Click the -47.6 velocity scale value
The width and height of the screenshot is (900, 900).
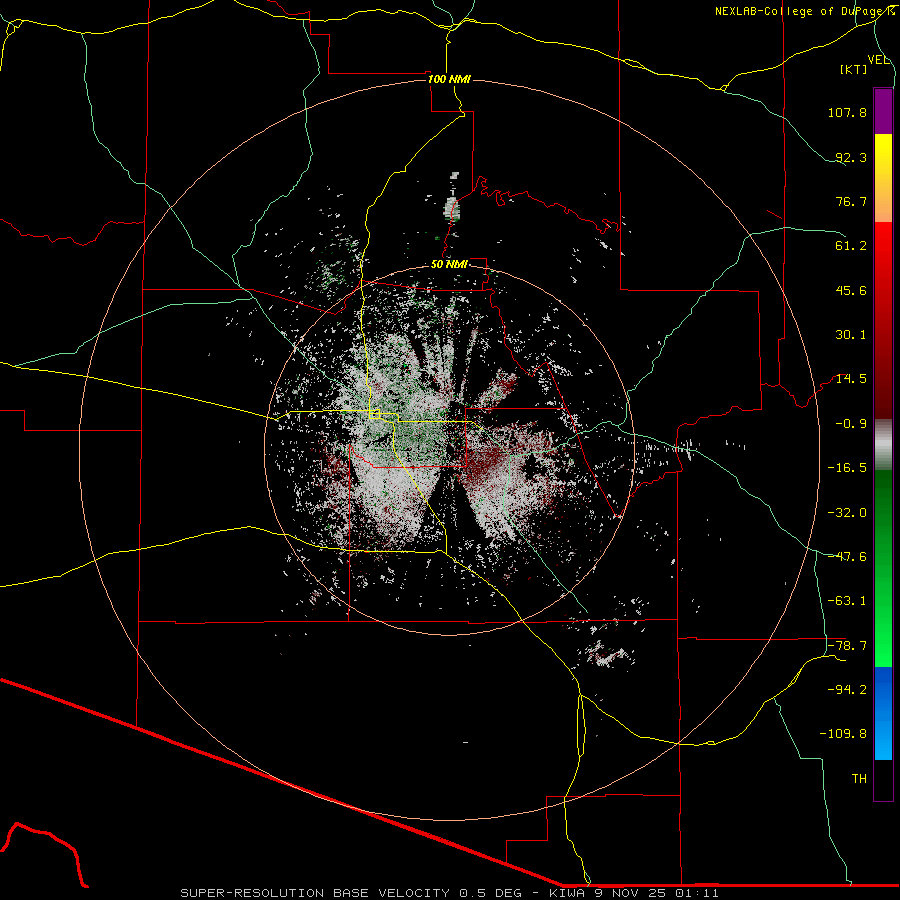(x=847, y=557)
